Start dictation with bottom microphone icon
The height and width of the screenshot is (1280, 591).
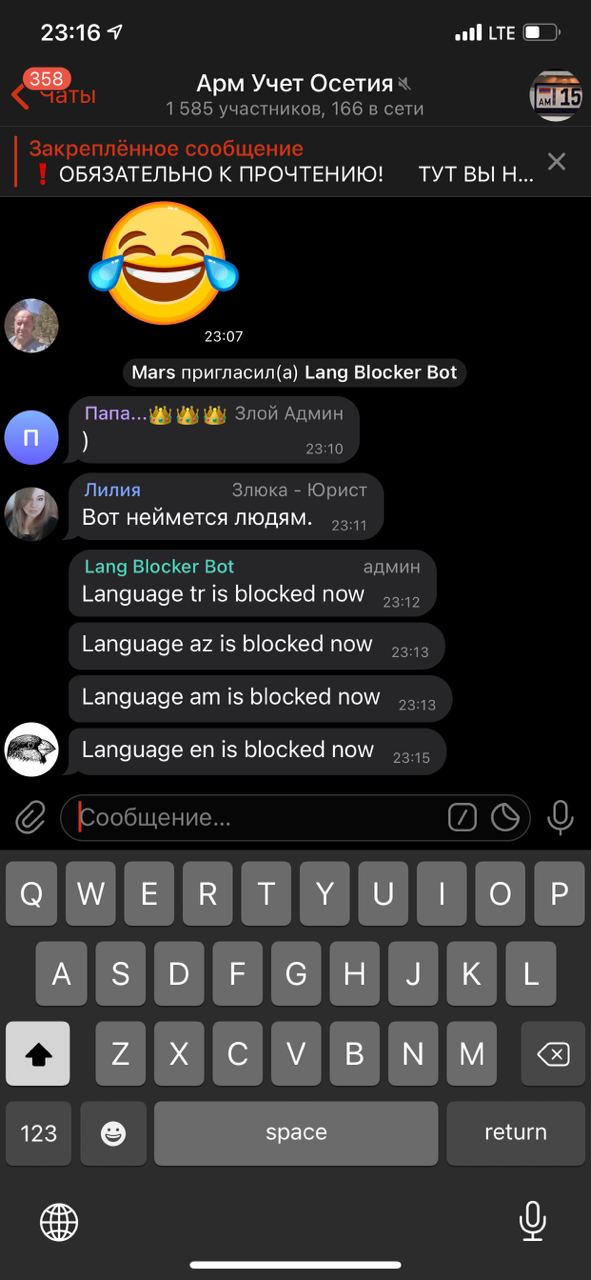[533, 1221]
